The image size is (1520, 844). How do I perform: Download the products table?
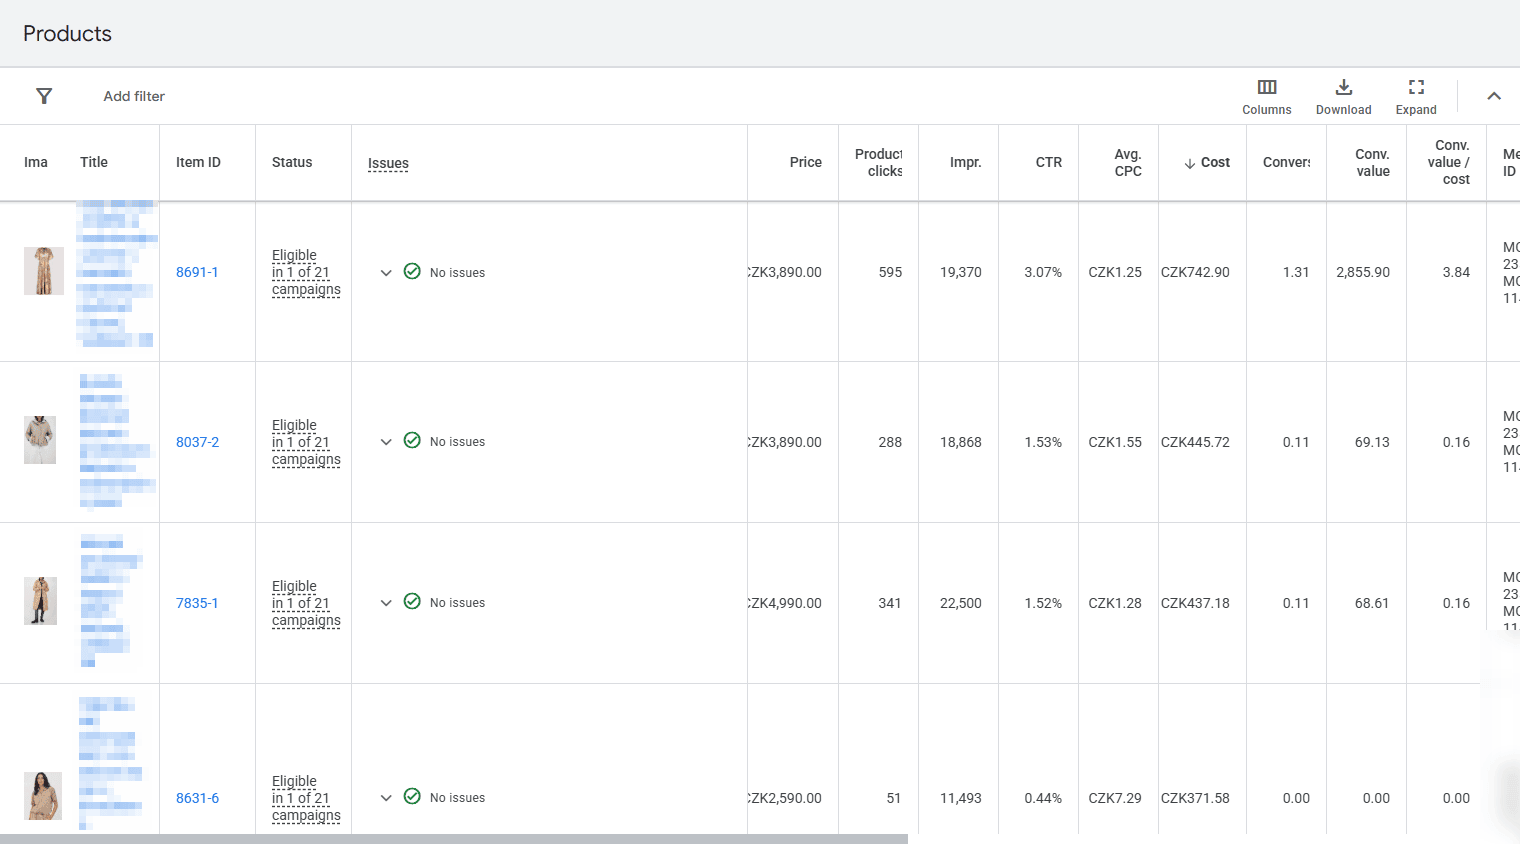(x=1343, y=97)
